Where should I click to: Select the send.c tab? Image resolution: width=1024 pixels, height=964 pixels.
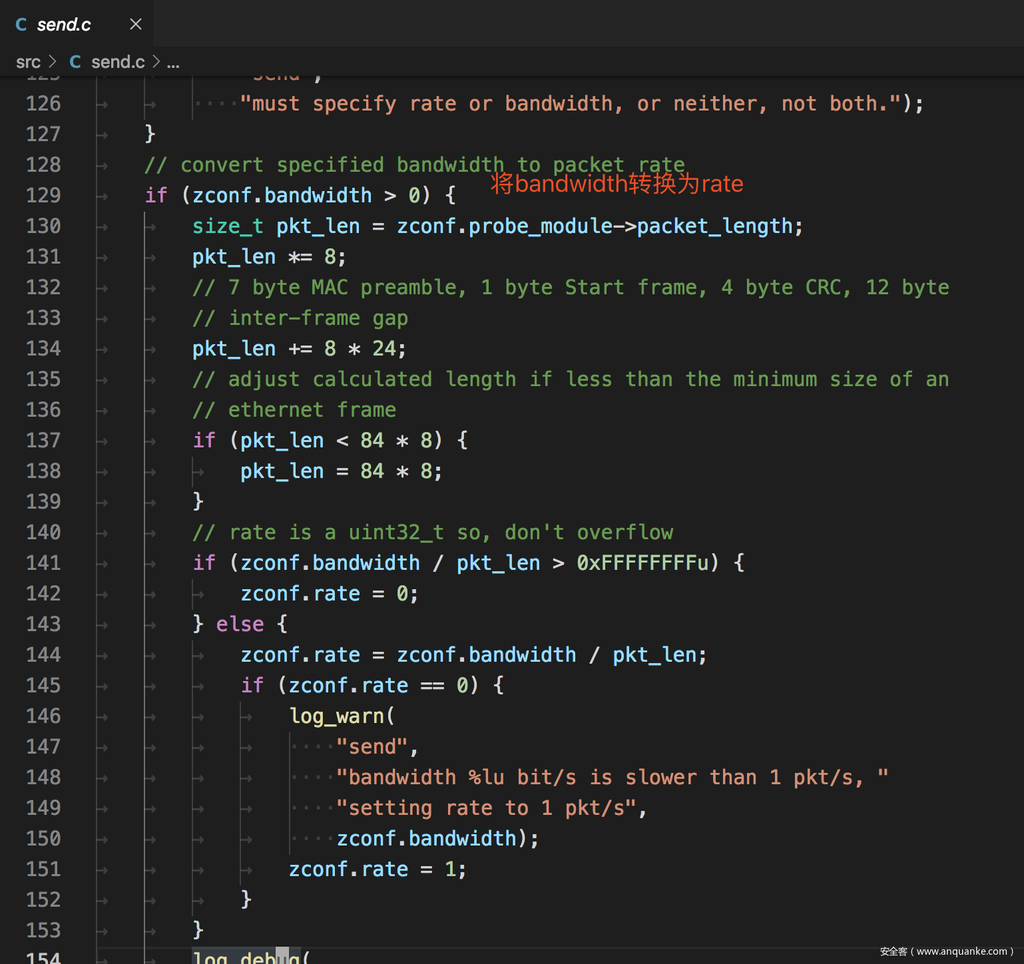point(64,24)
